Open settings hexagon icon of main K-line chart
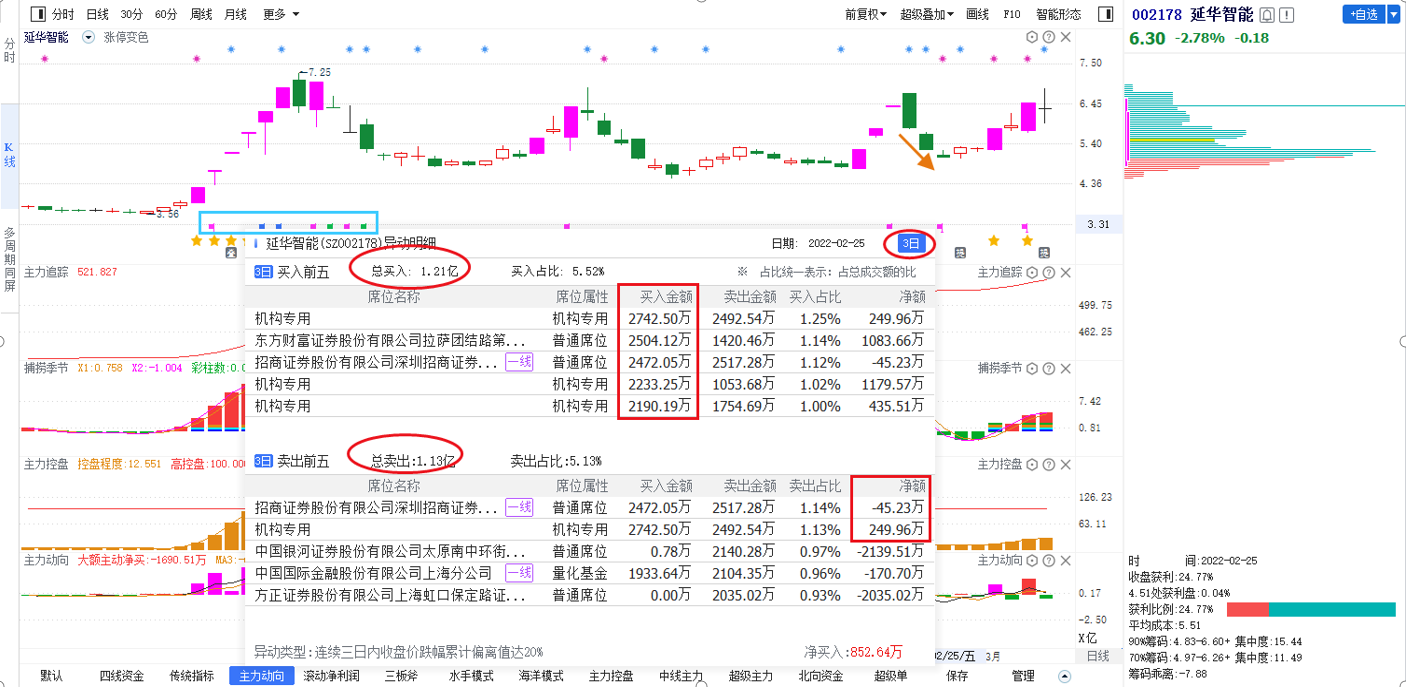This screenshot has height=687, width=1406. pyautogui.click(x=1032, y=37)
